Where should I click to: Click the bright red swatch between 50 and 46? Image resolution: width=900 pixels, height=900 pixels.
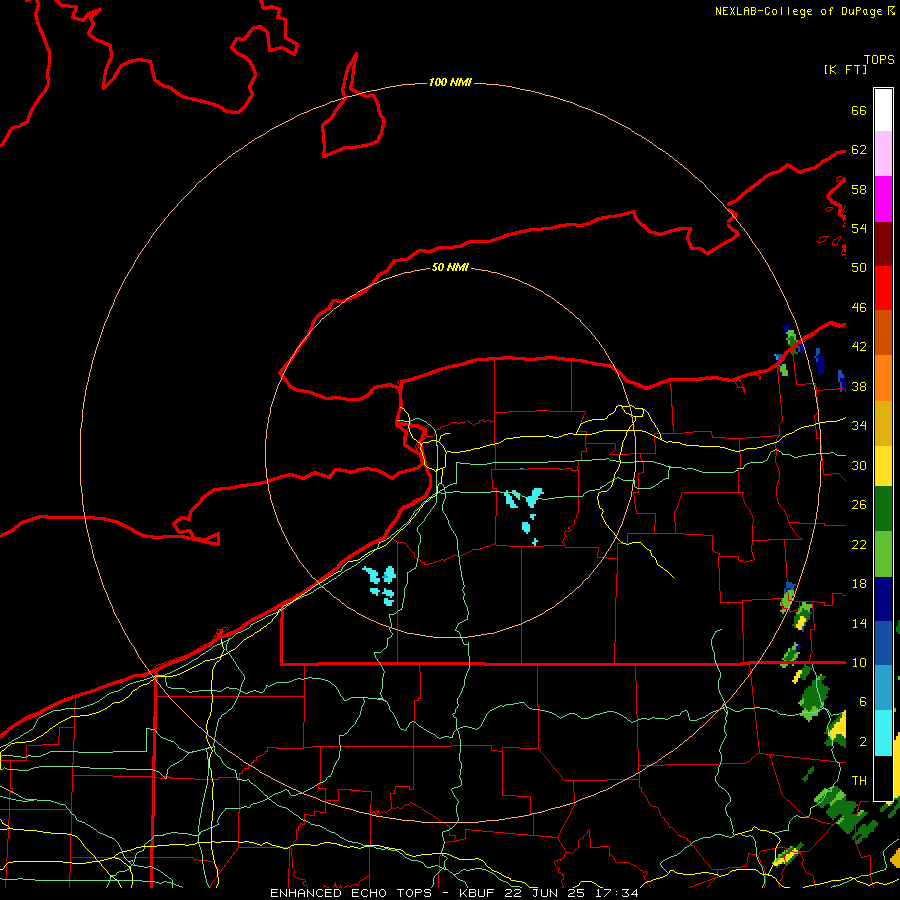883,288
